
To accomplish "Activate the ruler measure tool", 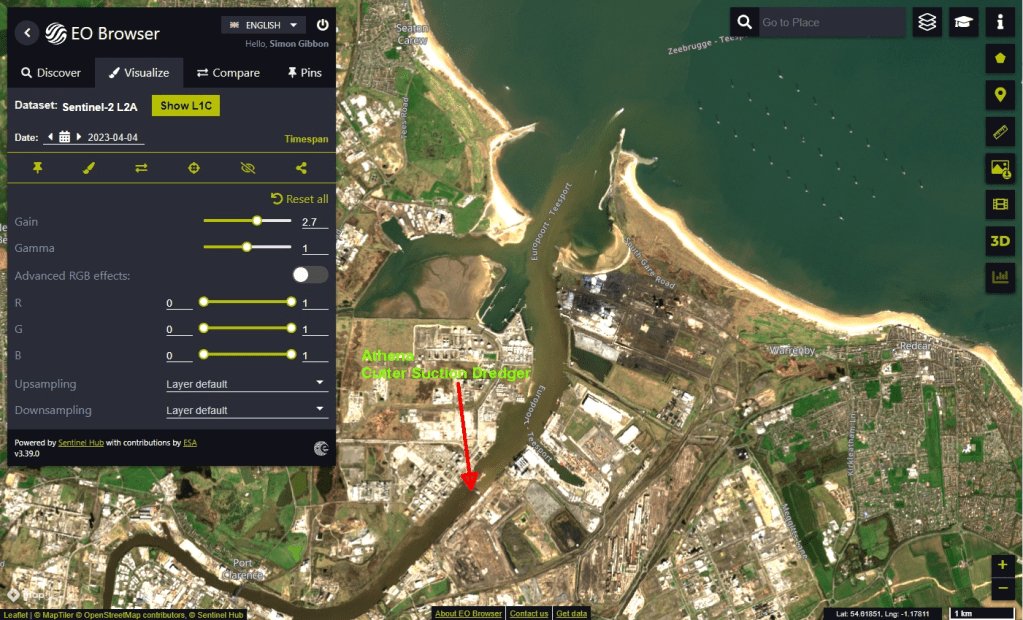I will pyautogui.click(x=1000, y=132).
